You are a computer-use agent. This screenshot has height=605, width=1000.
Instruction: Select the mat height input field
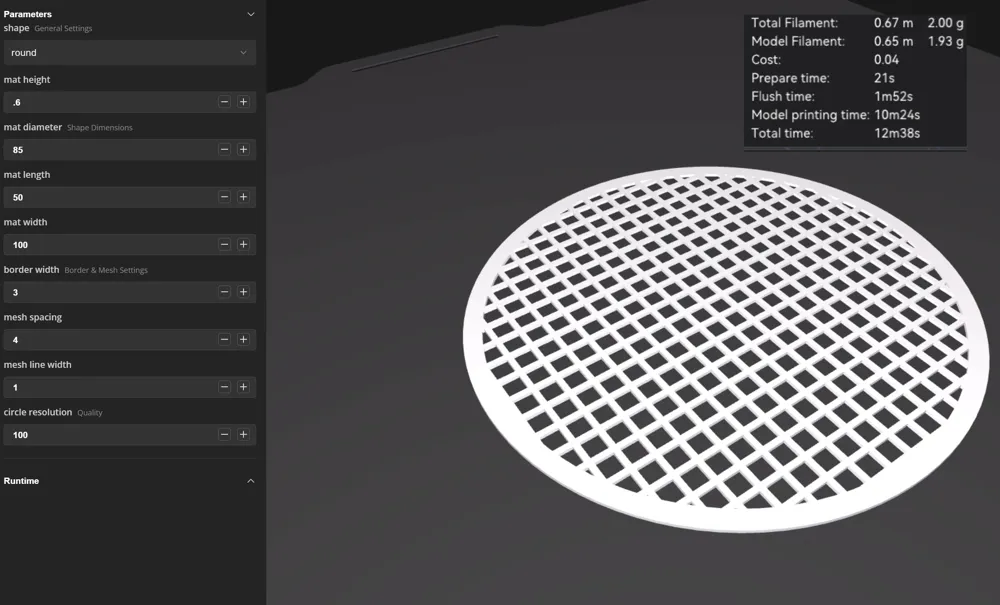pyautogui.click(x=110, y=101)
